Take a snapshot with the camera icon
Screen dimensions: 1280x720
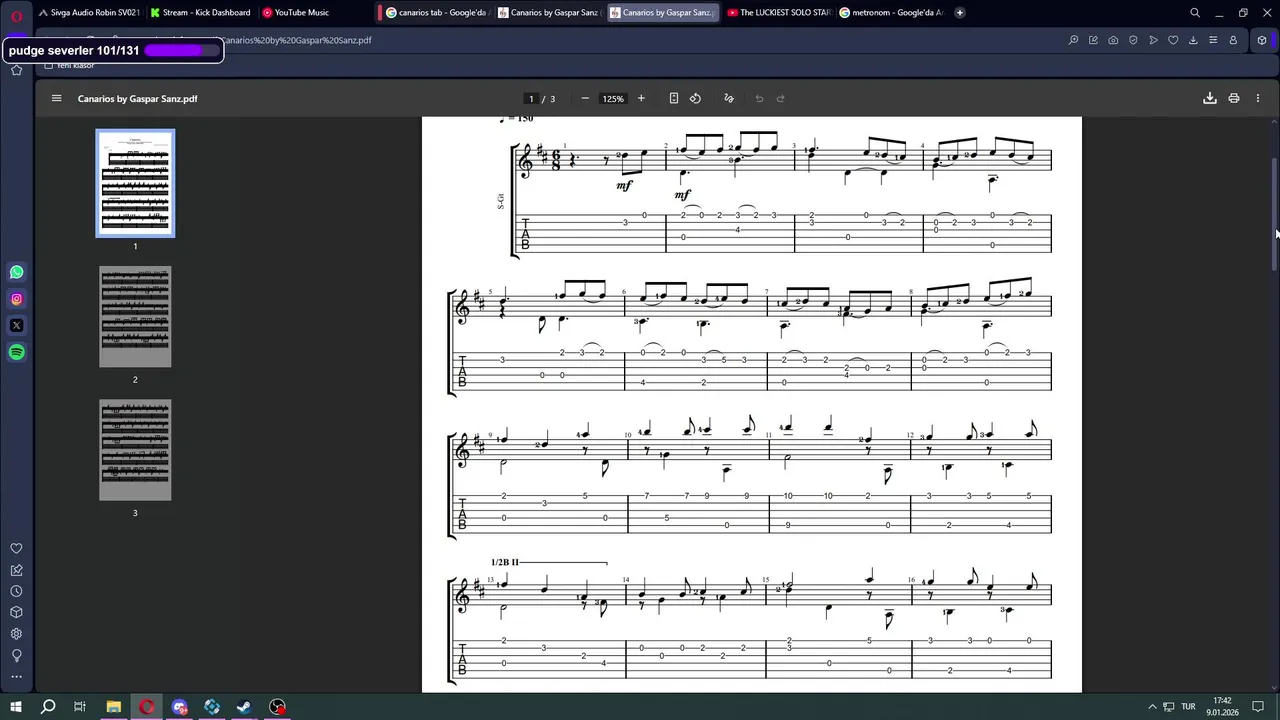click(x=1113, y=40)
